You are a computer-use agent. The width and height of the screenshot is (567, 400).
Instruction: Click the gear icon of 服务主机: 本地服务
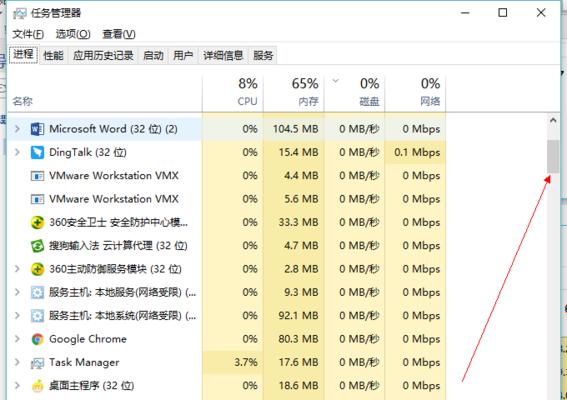point(37,292)
